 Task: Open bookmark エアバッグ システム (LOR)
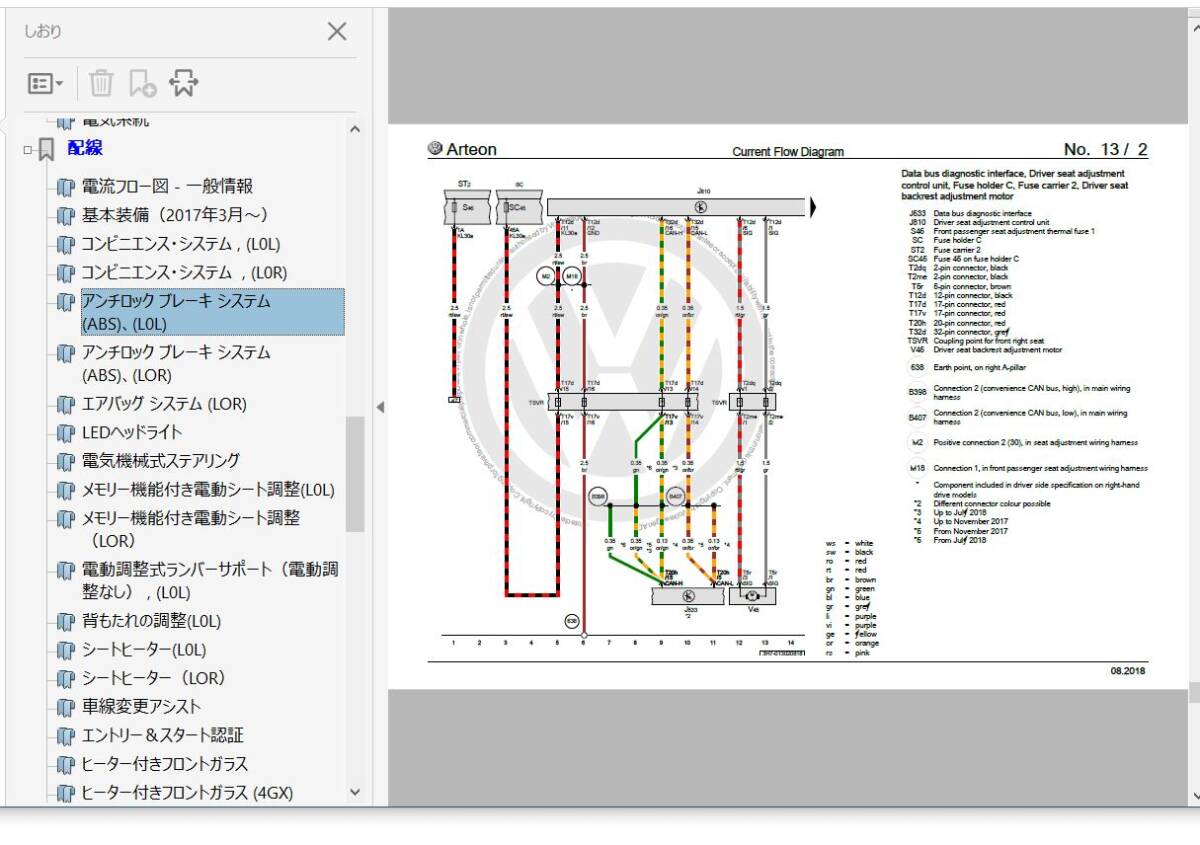164,404
